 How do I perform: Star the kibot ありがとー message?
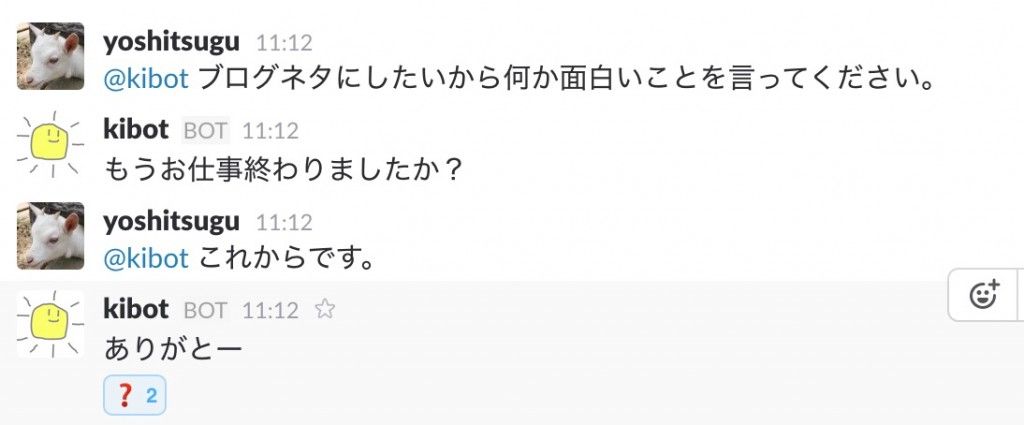tap(324, 309)
